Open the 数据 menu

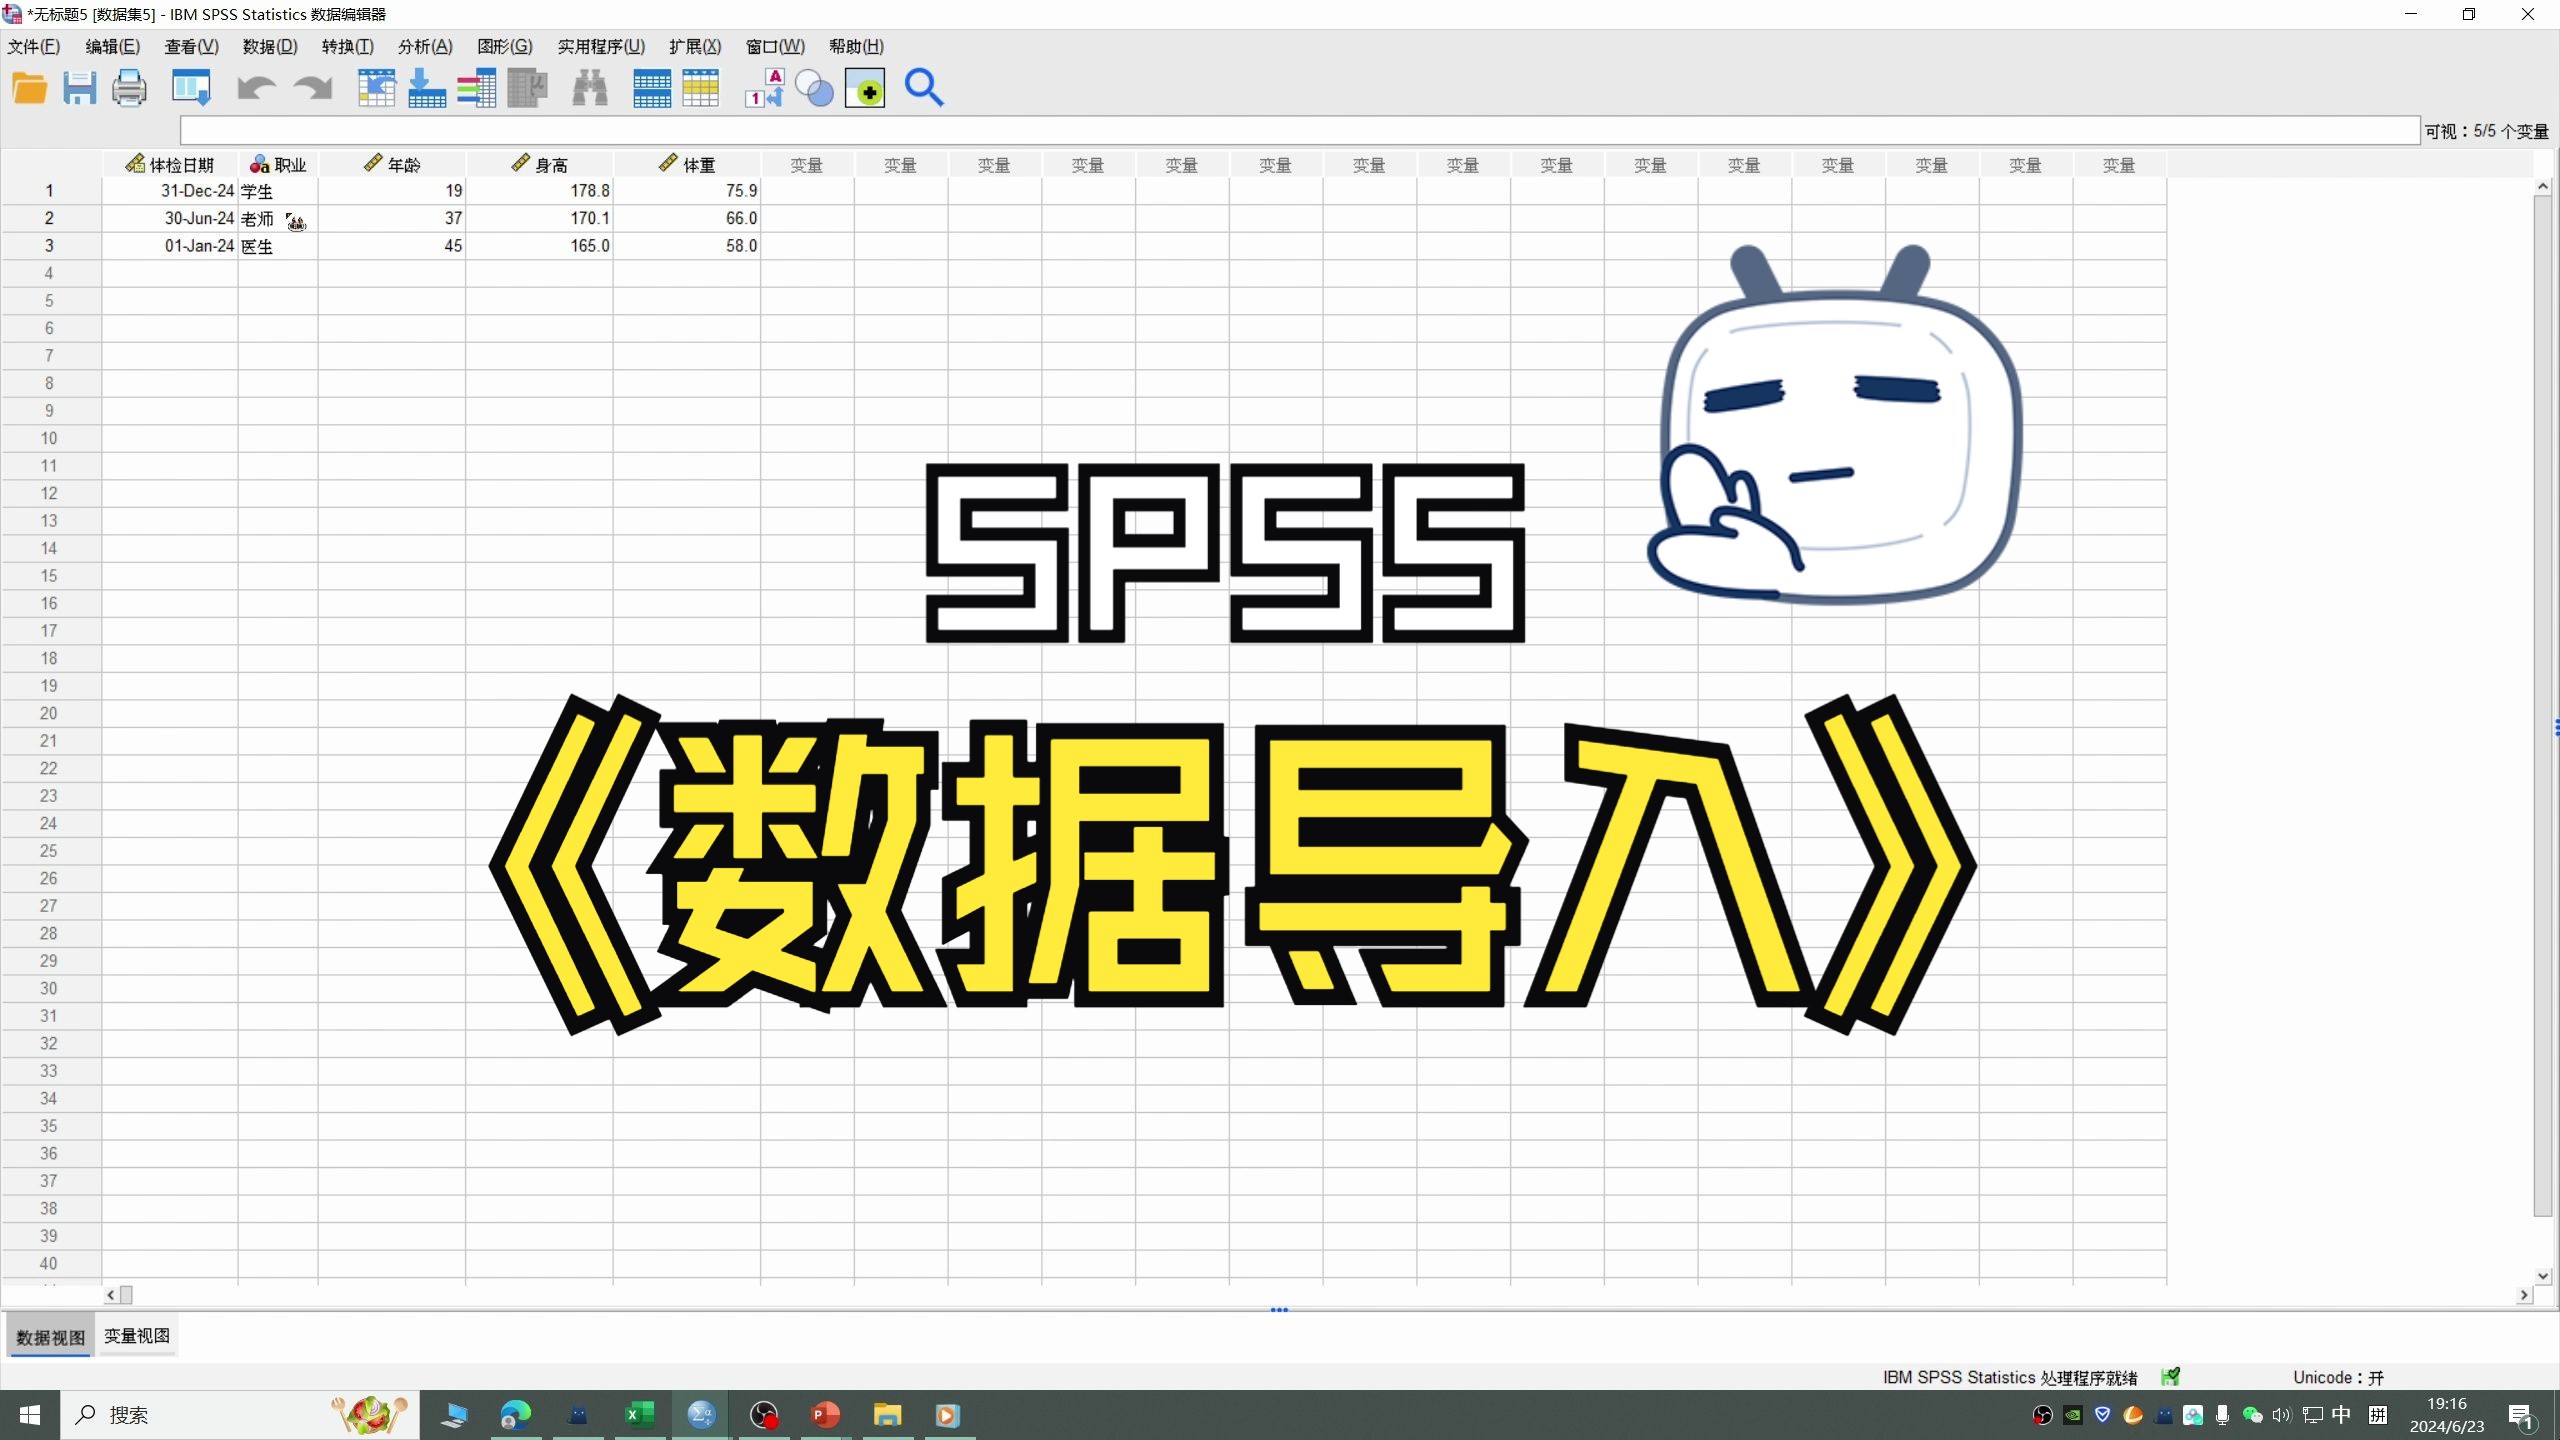click(x=270, y=47)
